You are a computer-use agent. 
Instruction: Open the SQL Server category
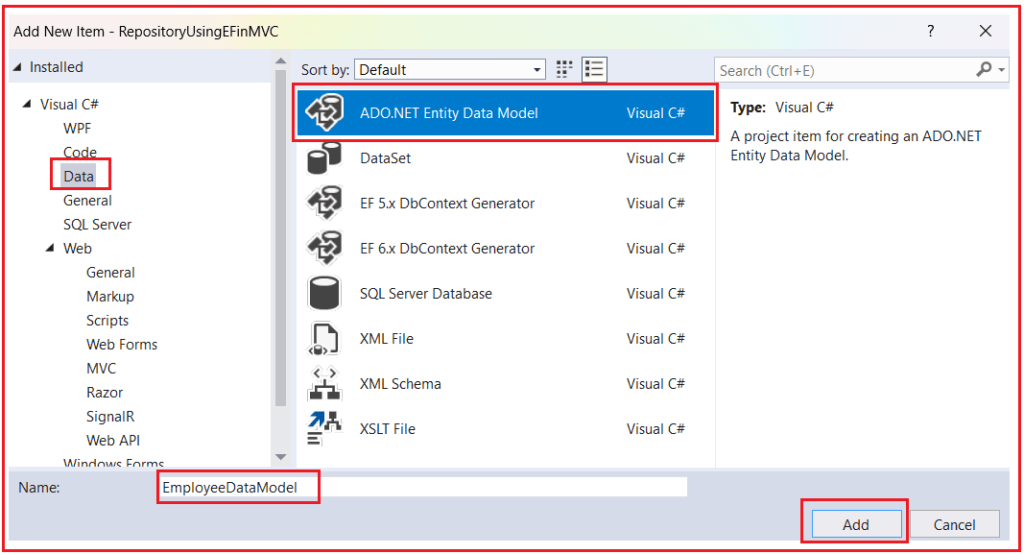97,224
